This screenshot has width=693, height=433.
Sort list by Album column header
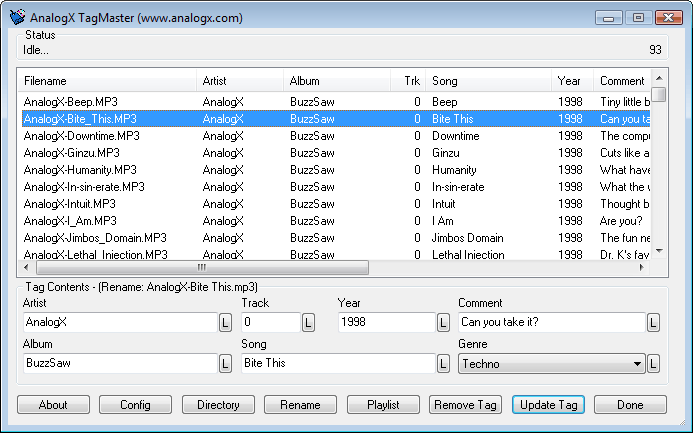337,81
